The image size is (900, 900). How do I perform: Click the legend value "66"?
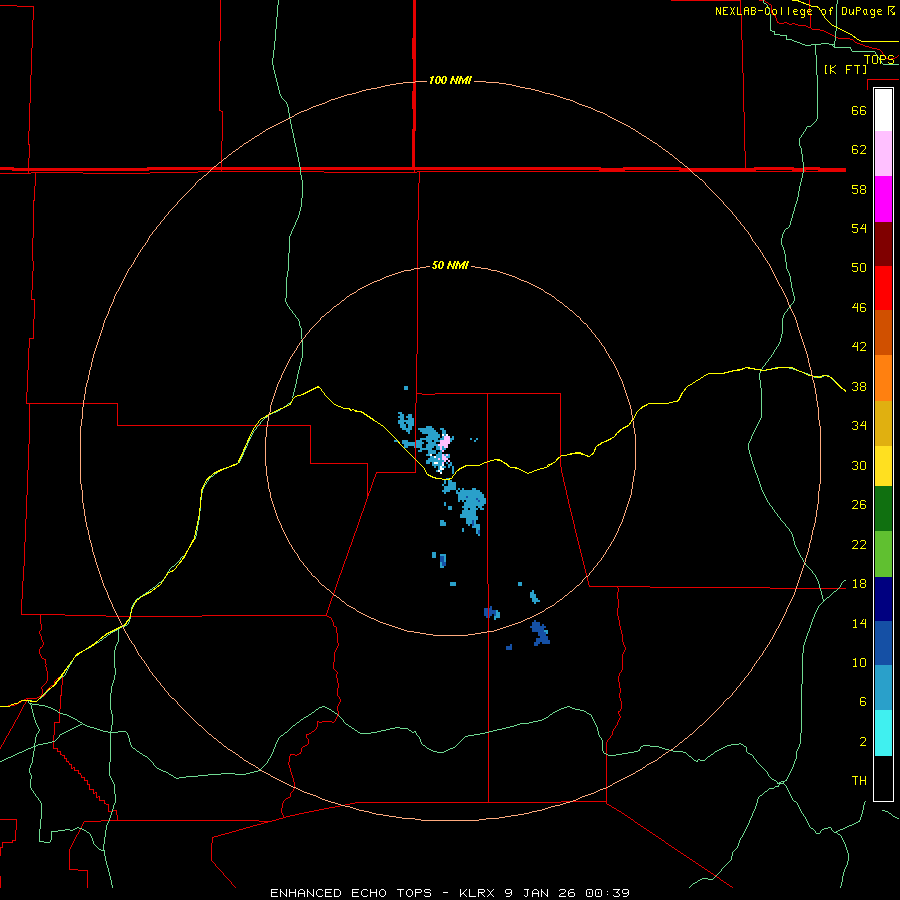(x=859, y=110)
